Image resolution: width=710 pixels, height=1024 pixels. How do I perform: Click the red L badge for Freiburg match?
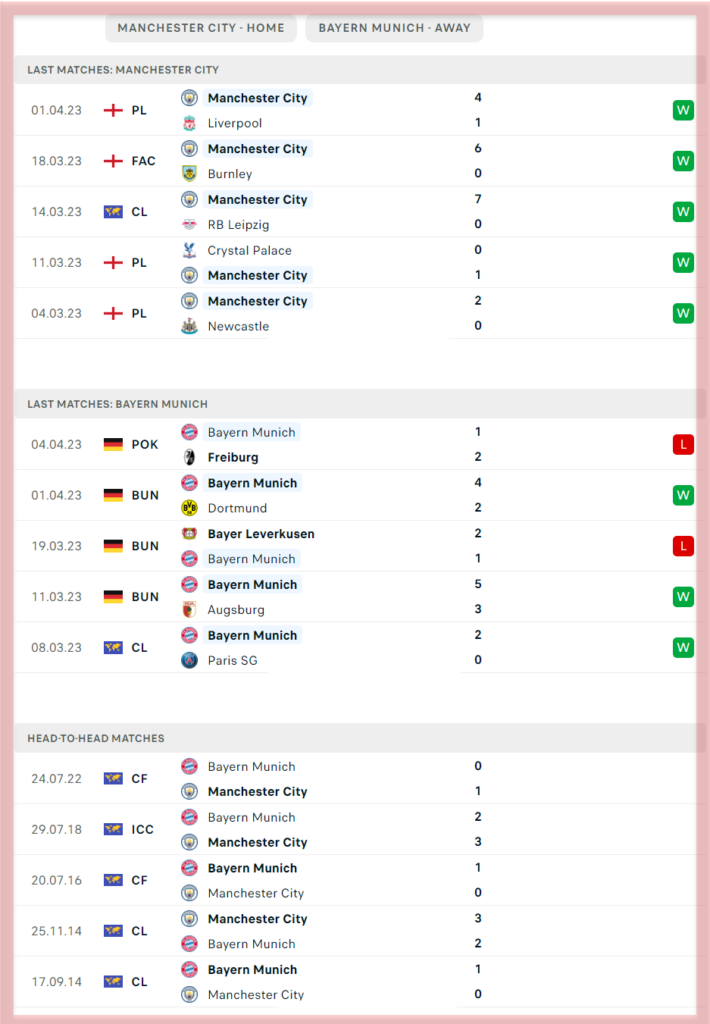(x=683, y=445)
